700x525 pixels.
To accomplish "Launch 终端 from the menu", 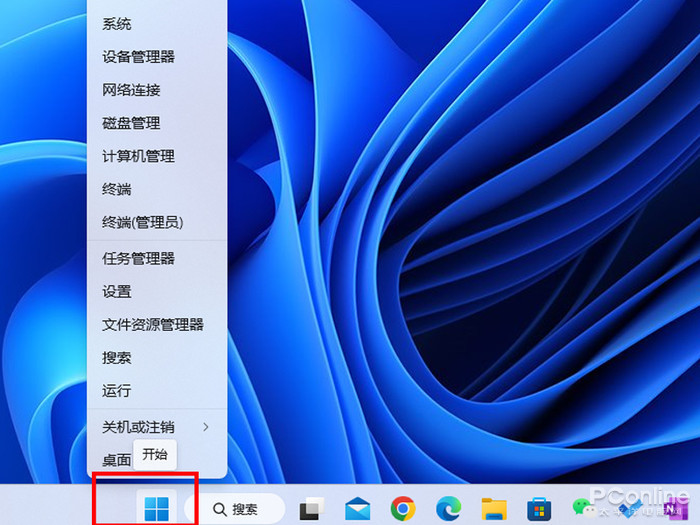I will 157,189.
